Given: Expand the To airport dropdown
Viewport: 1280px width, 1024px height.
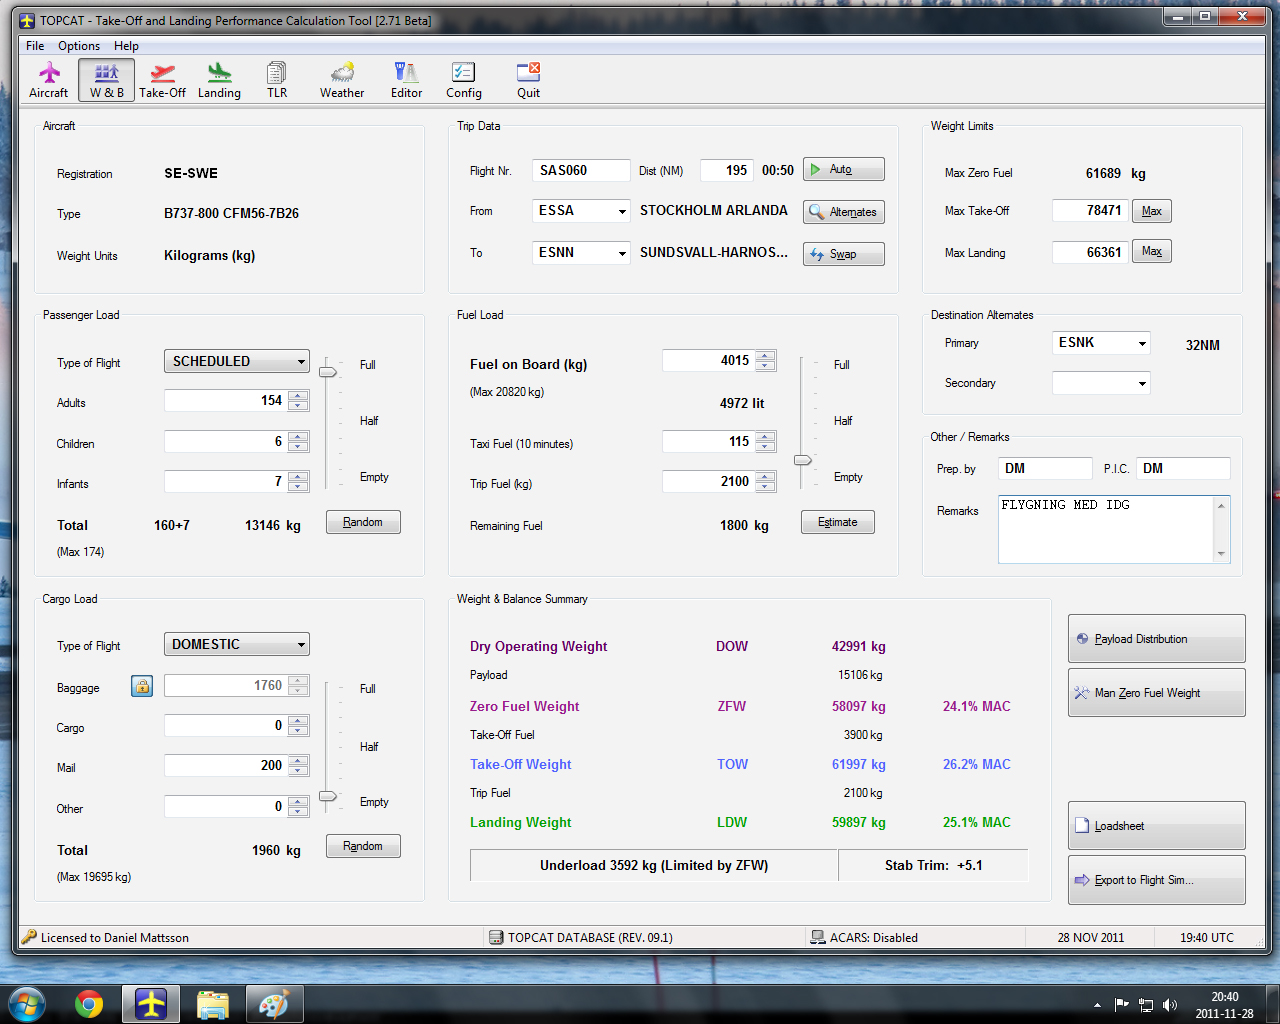Looking at the screenshot, I should [x=622, y=253].
